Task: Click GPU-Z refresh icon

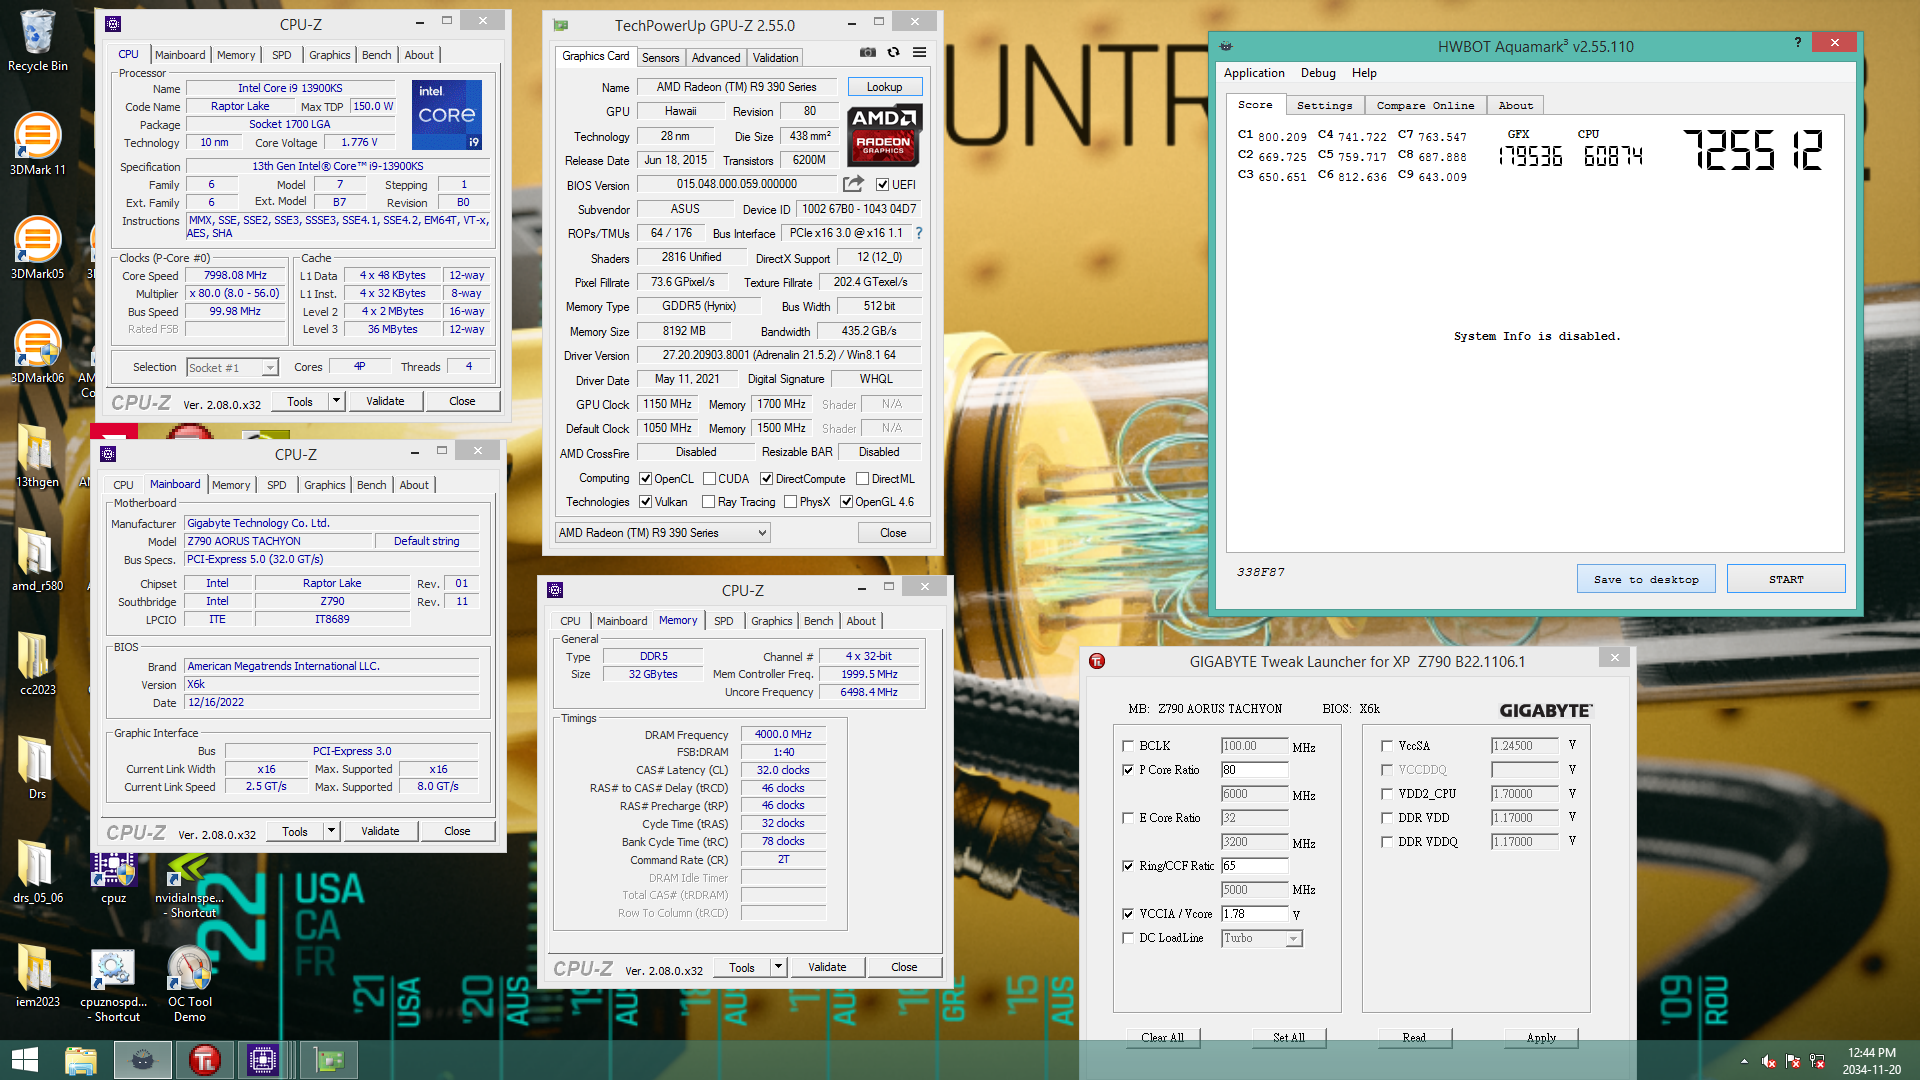Action: (893, 53)
